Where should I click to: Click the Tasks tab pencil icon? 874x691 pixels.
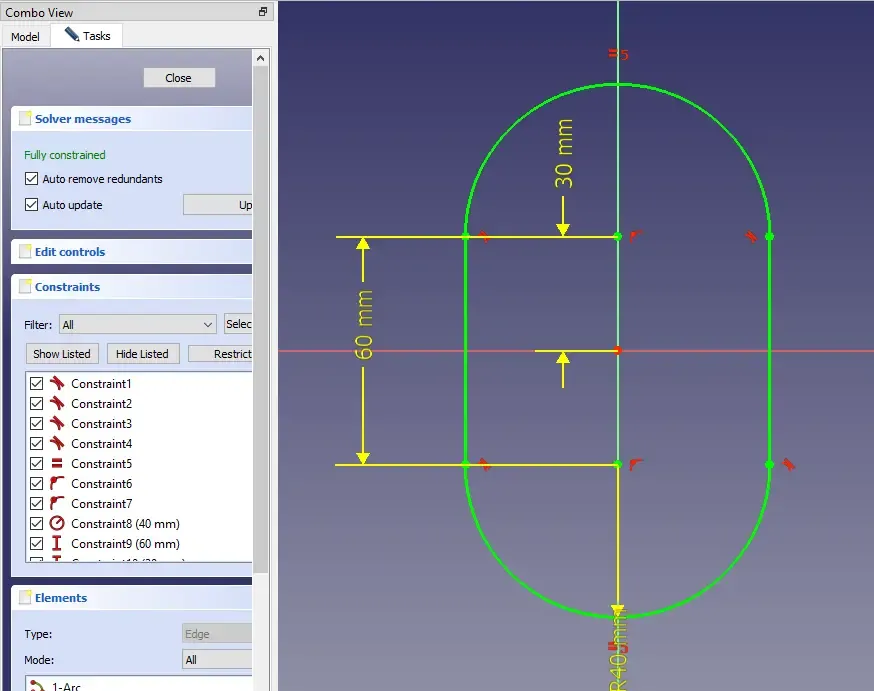71,35
